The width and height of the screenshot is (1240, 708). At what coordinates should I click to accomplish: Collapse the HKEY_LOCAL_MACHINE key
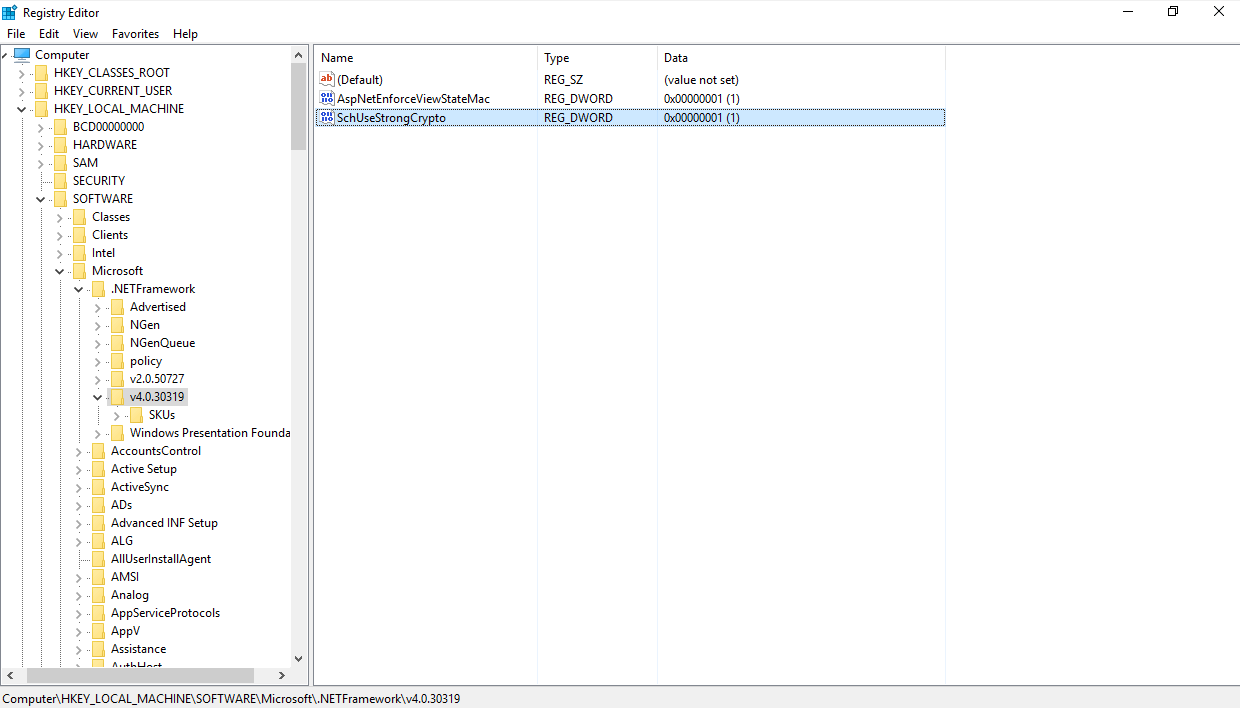click(22, 108)
